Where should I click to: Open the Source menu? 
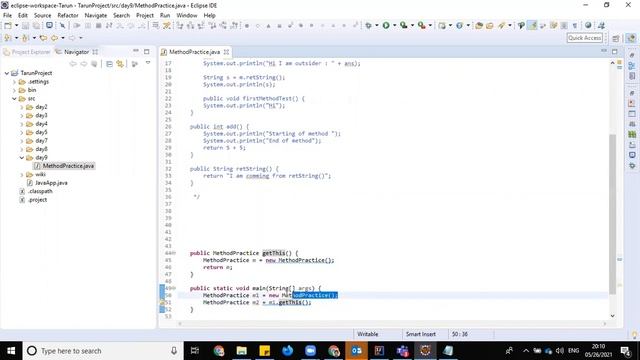[42, 15]
